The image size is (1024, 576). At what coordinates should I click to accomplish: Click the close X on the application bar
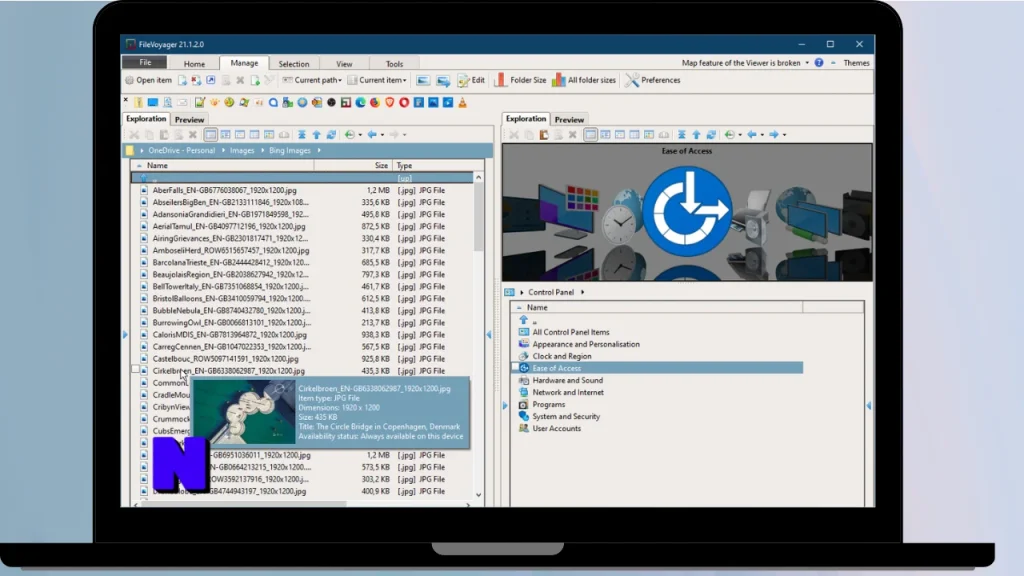(125, 100)
